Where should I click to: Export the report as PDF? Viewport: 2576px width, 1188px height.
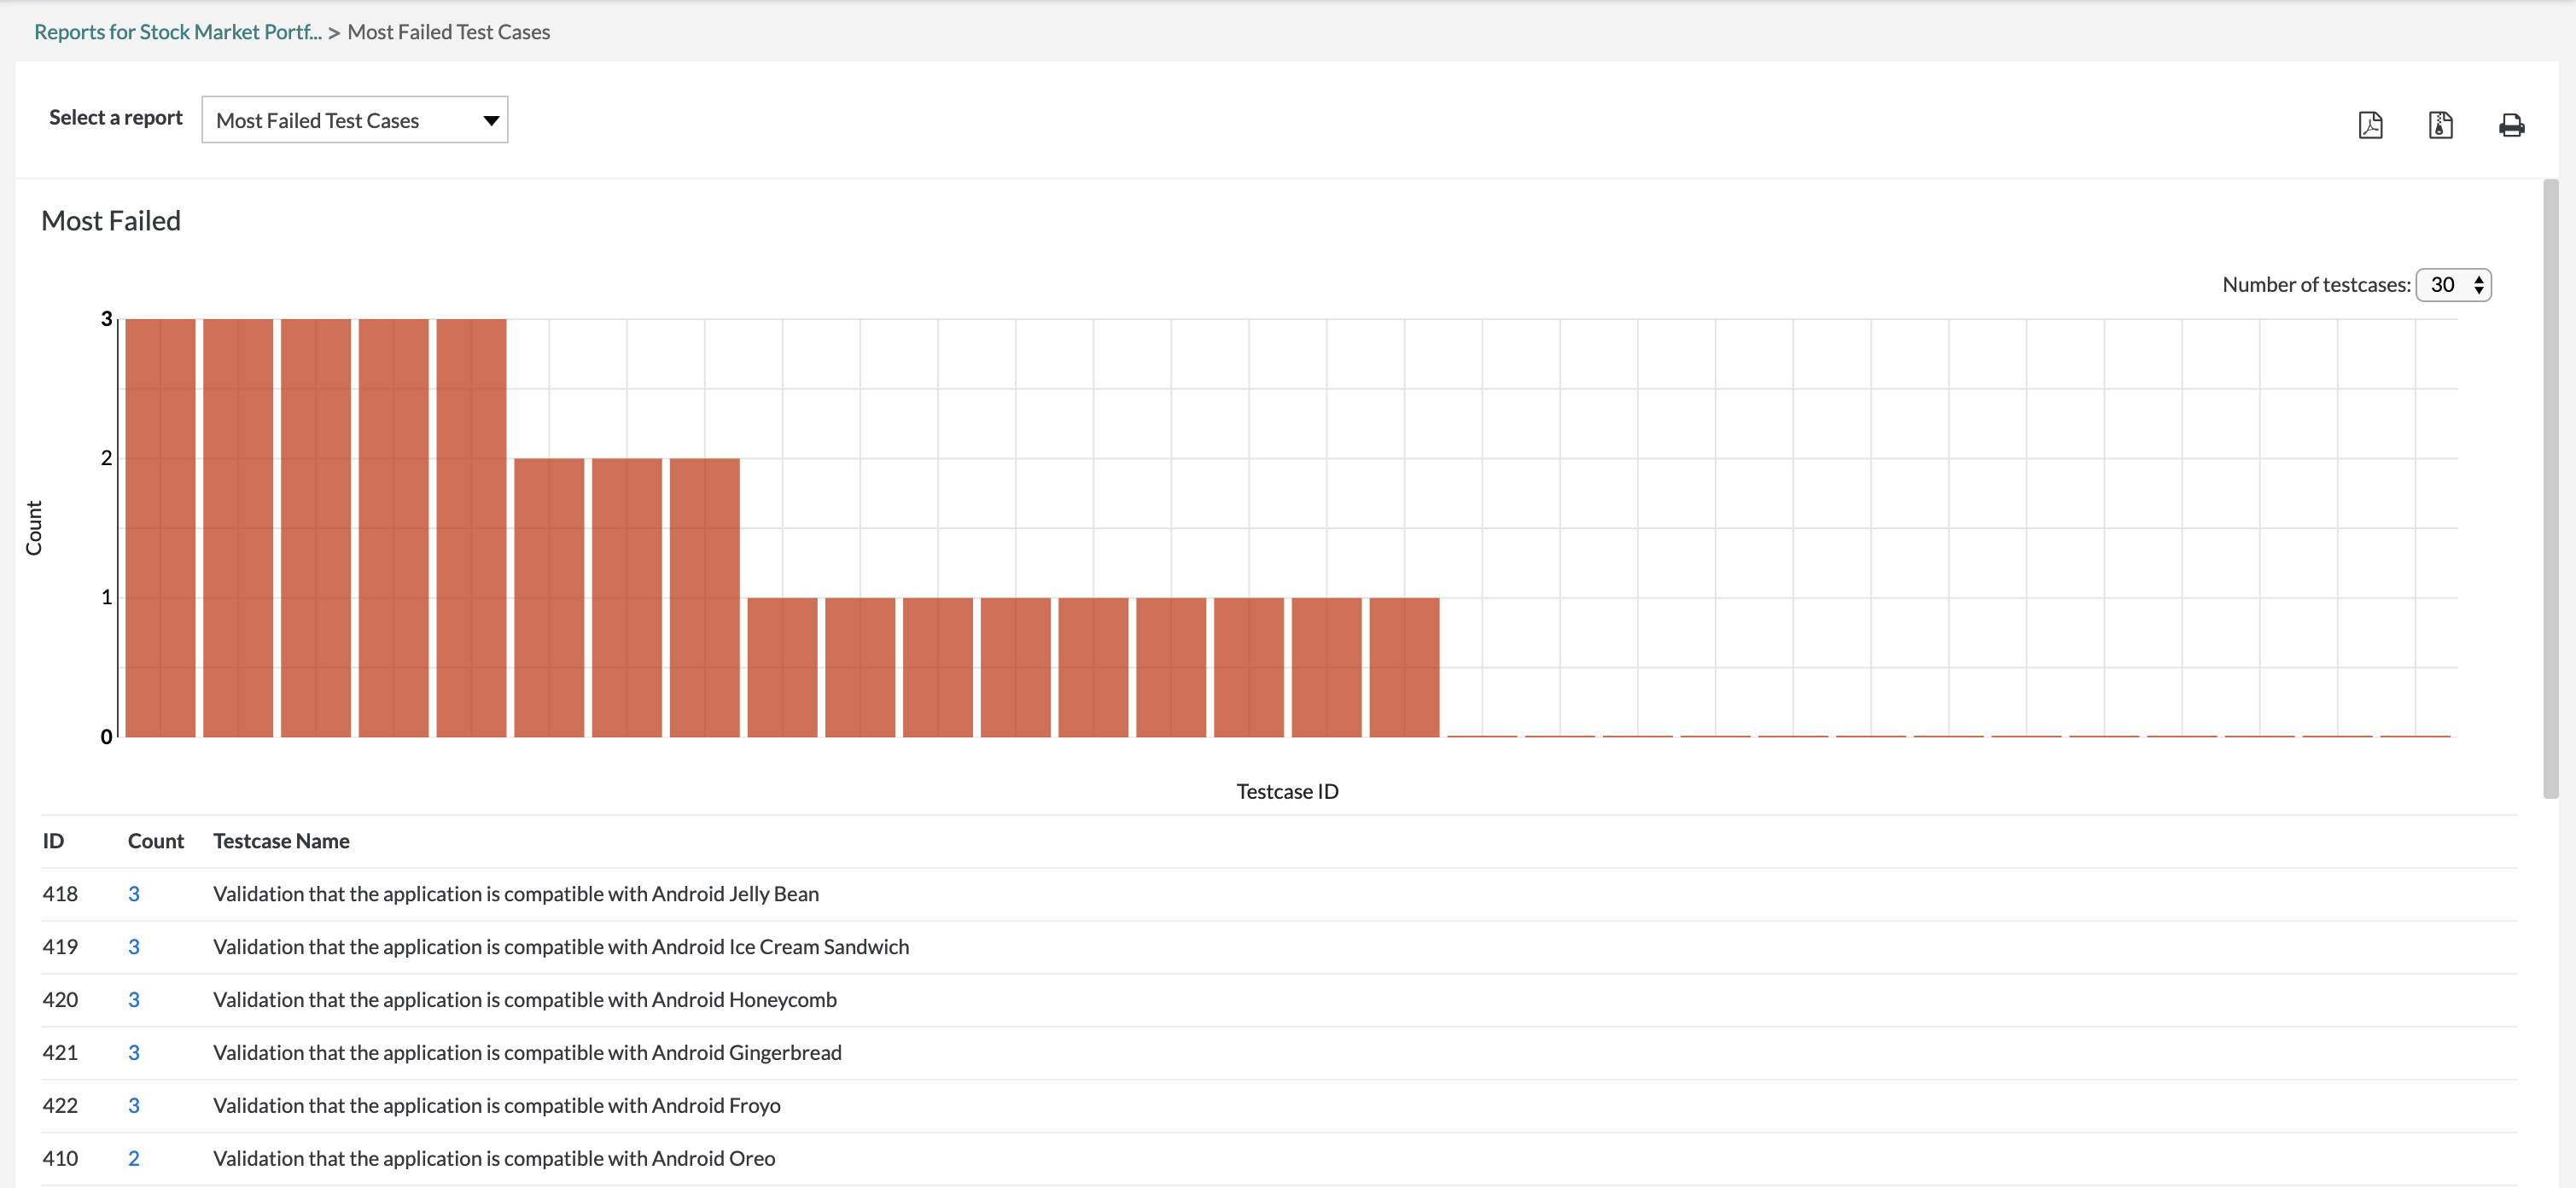2370,125
